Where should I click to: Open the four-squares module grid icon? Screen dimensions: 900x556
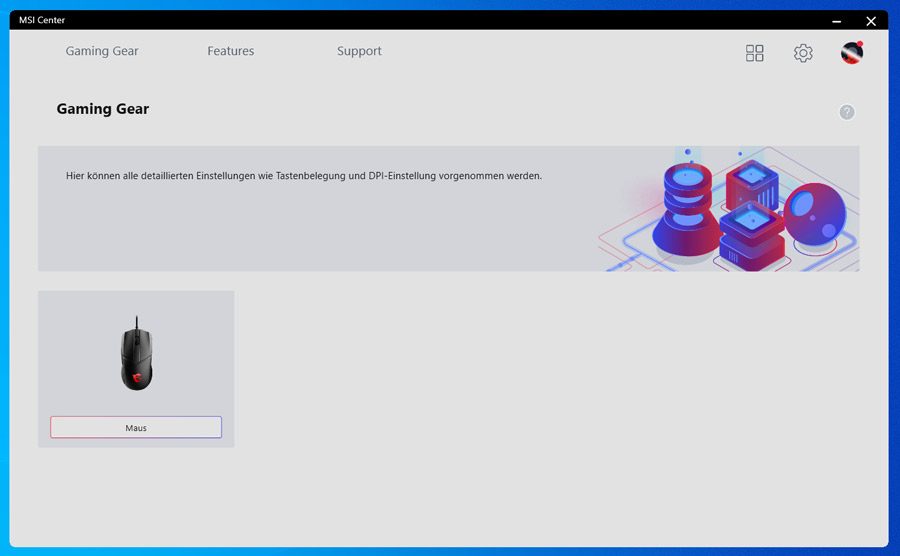pyautogui.click(x=754, y=53)
